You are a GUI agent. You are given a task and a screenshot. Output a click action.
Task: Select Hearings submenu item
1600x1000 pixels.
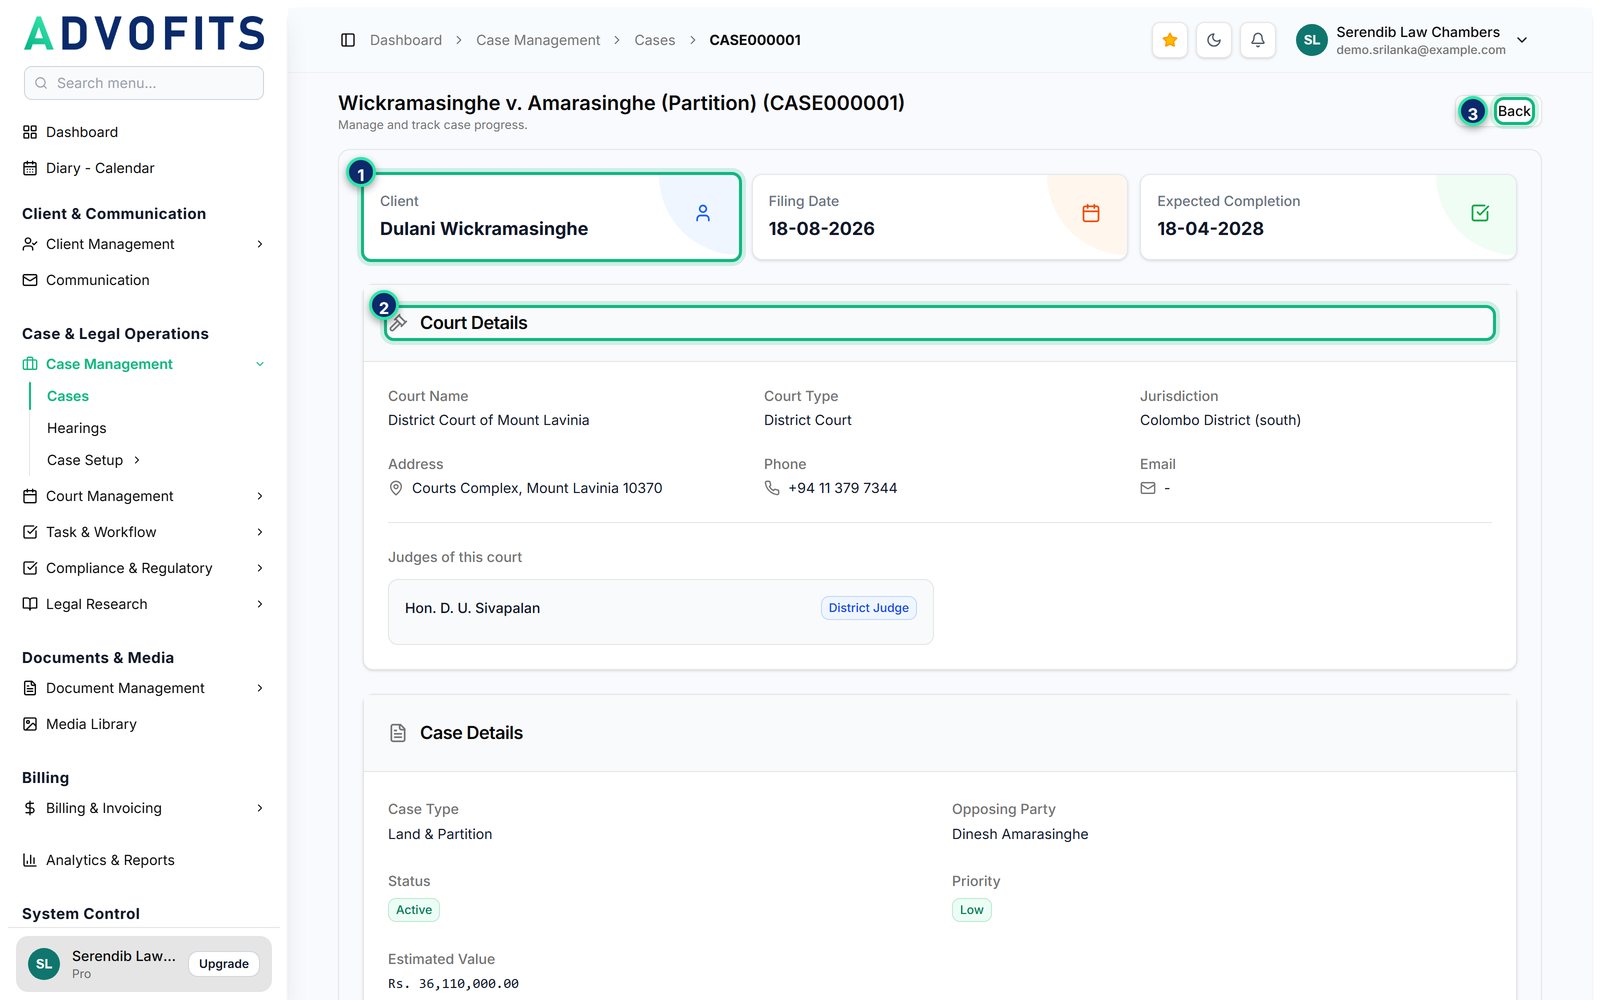tap(77, 428)
